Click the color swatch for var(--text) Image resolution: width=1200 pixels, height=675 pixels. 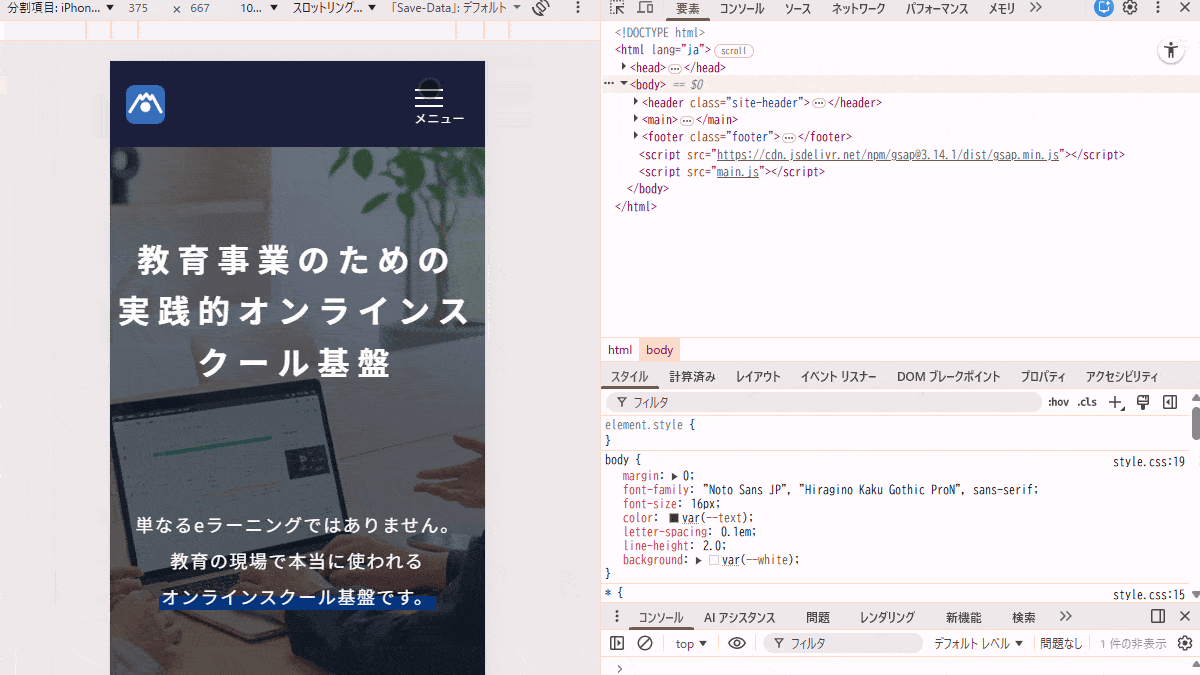pos(674,518)
